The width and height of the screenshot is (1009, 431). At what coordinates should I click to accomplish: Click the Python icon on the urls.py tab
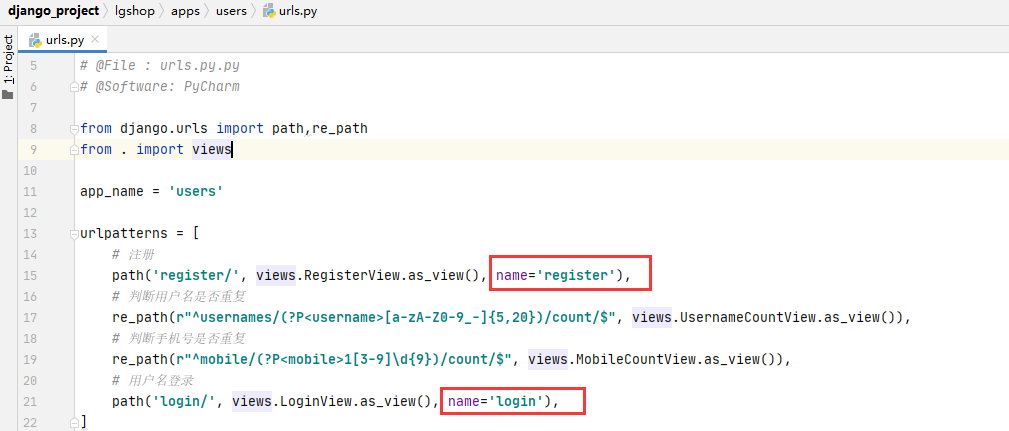35,40
